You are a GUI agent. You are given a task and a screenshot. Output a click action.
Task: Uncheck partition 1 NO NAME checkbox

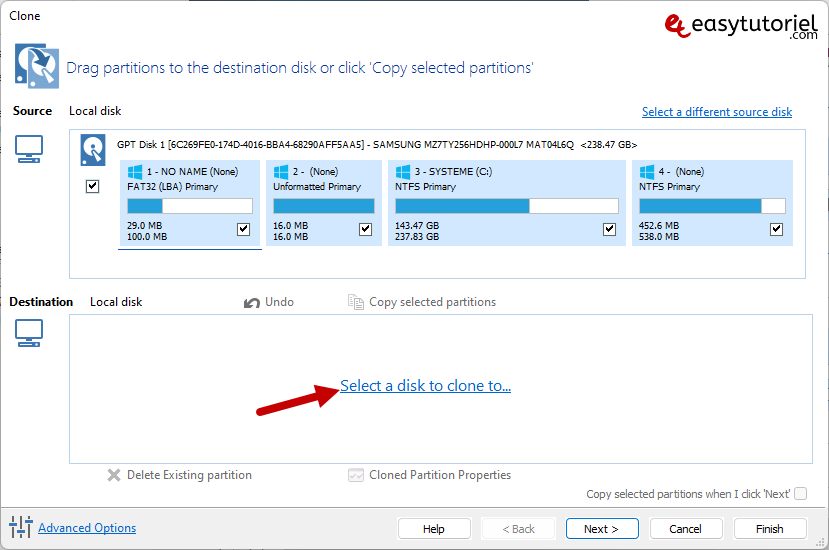click(243, 230)
